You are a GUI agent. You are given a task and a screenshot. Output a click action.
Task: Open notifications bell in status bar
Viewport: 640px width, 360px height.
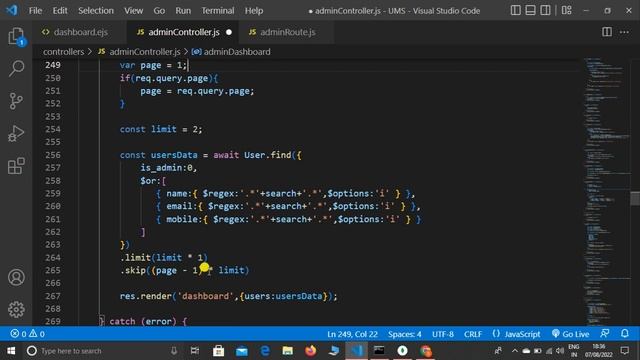pos(625,333)
